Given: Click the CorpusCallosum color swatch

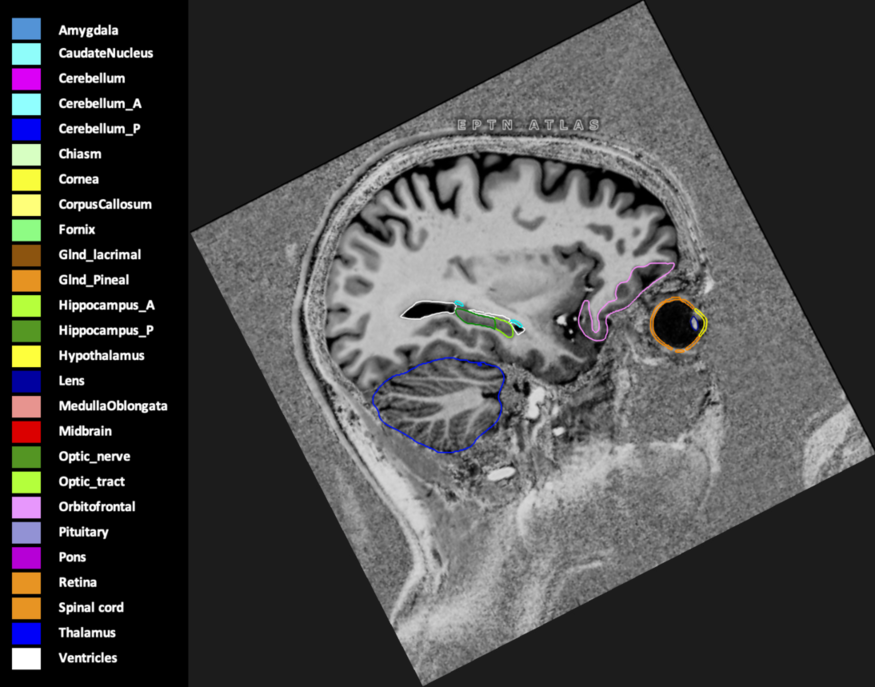Looking at the screenshot, I should click(x=26, y=205).
